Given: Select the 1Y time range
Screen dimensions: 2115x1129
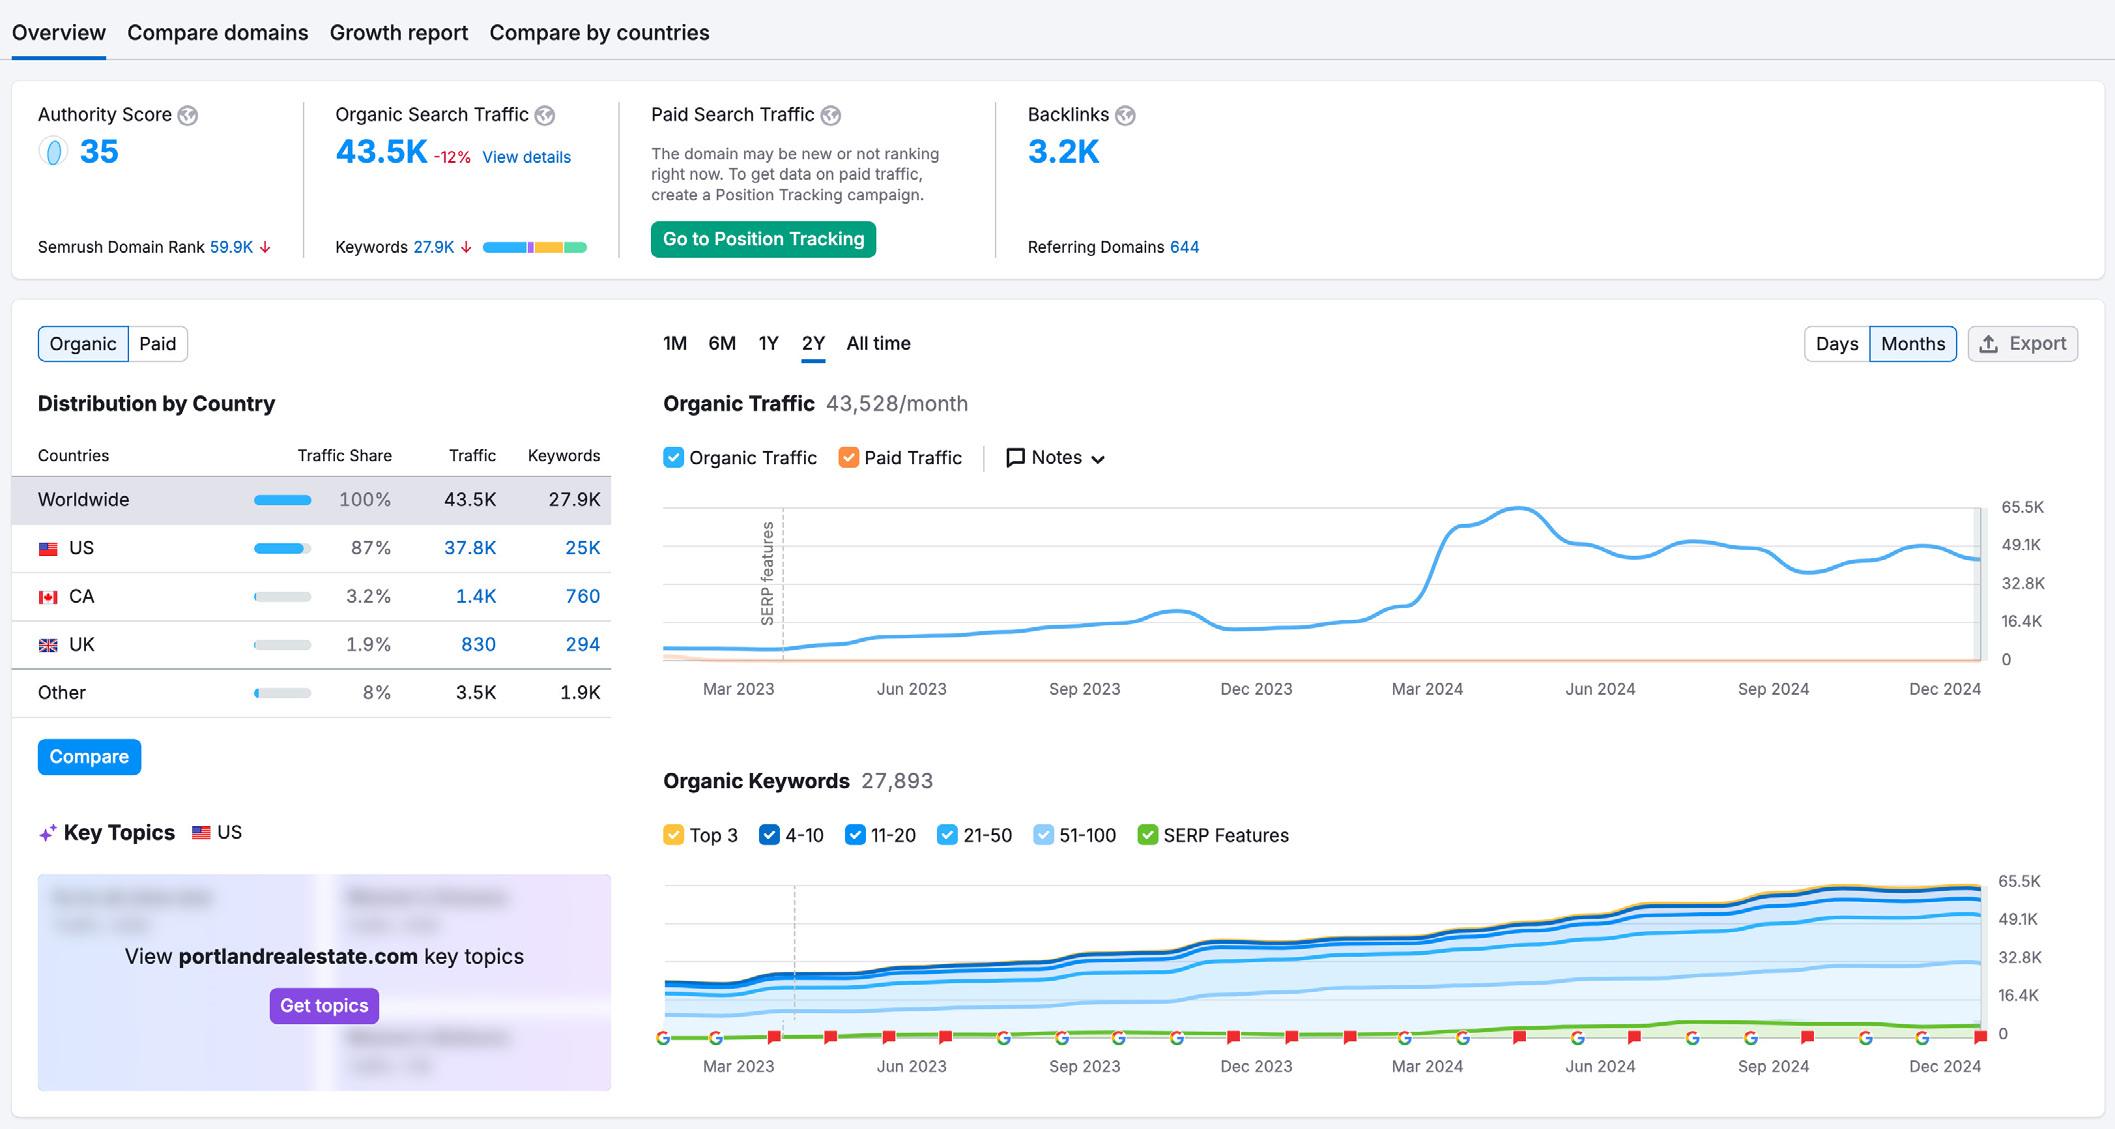Looking at the screenshot, I should coord(768,344).
